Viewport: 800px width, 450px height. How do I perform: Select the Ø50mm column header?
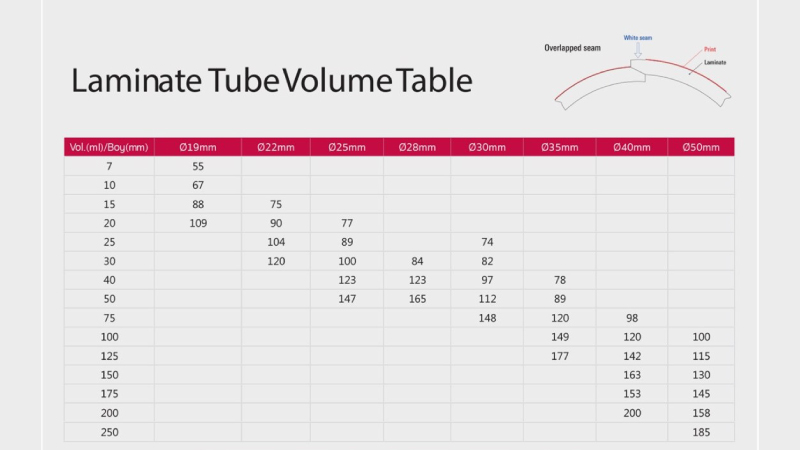[701, 147]
